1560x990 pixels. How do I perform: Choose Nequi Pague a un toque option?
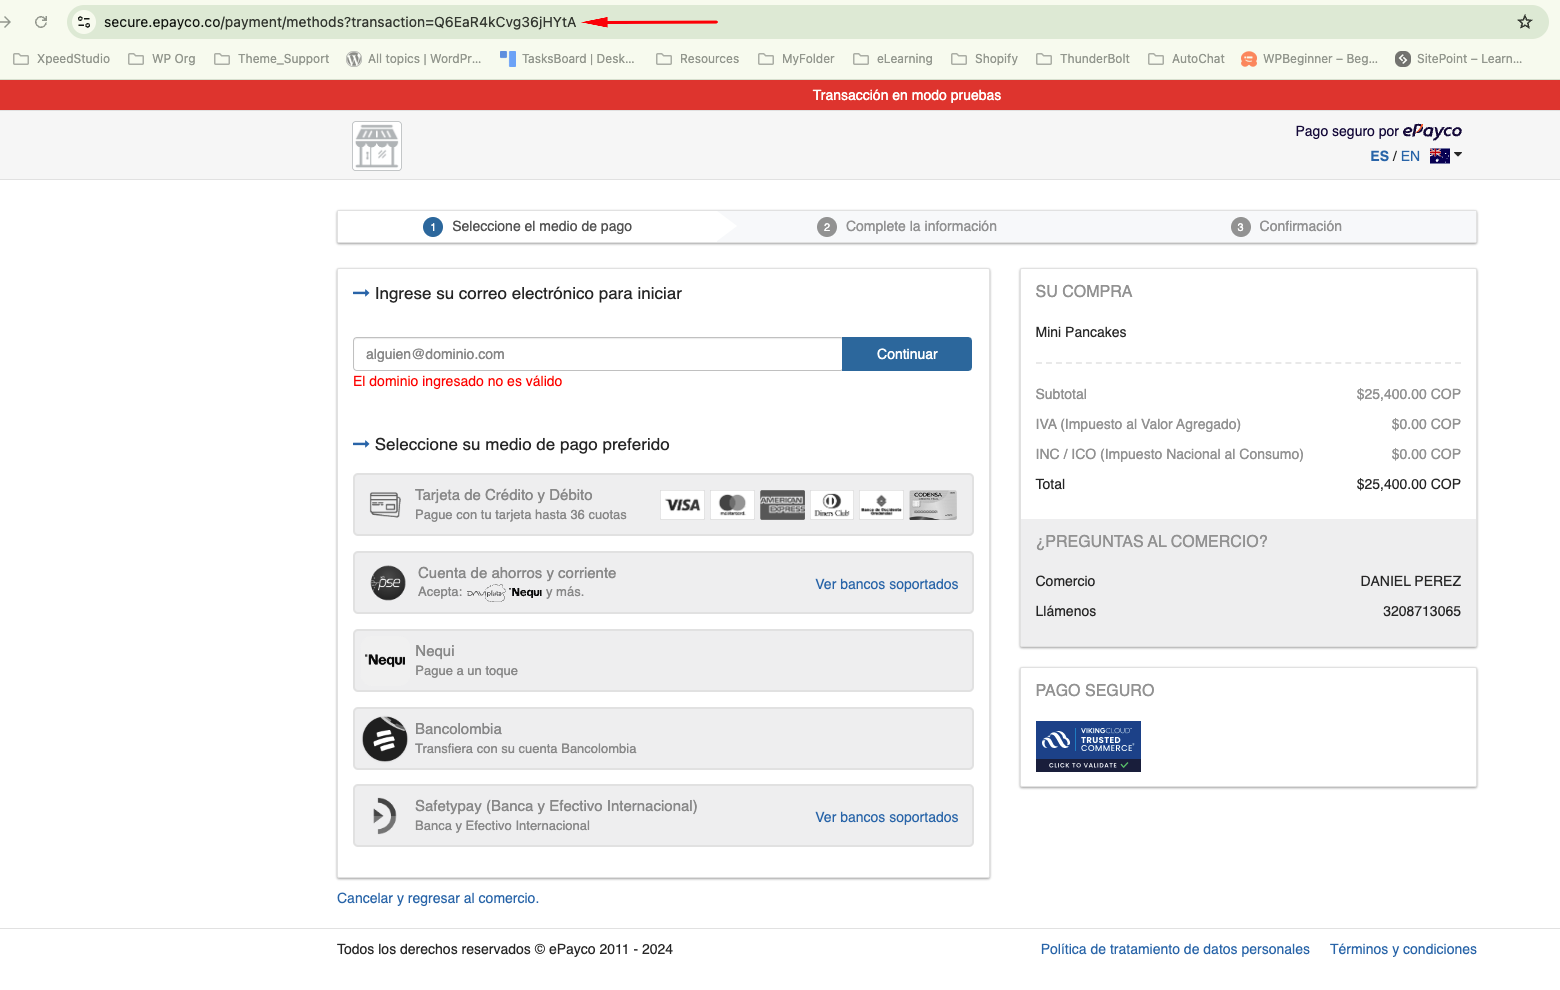[663, 661]
